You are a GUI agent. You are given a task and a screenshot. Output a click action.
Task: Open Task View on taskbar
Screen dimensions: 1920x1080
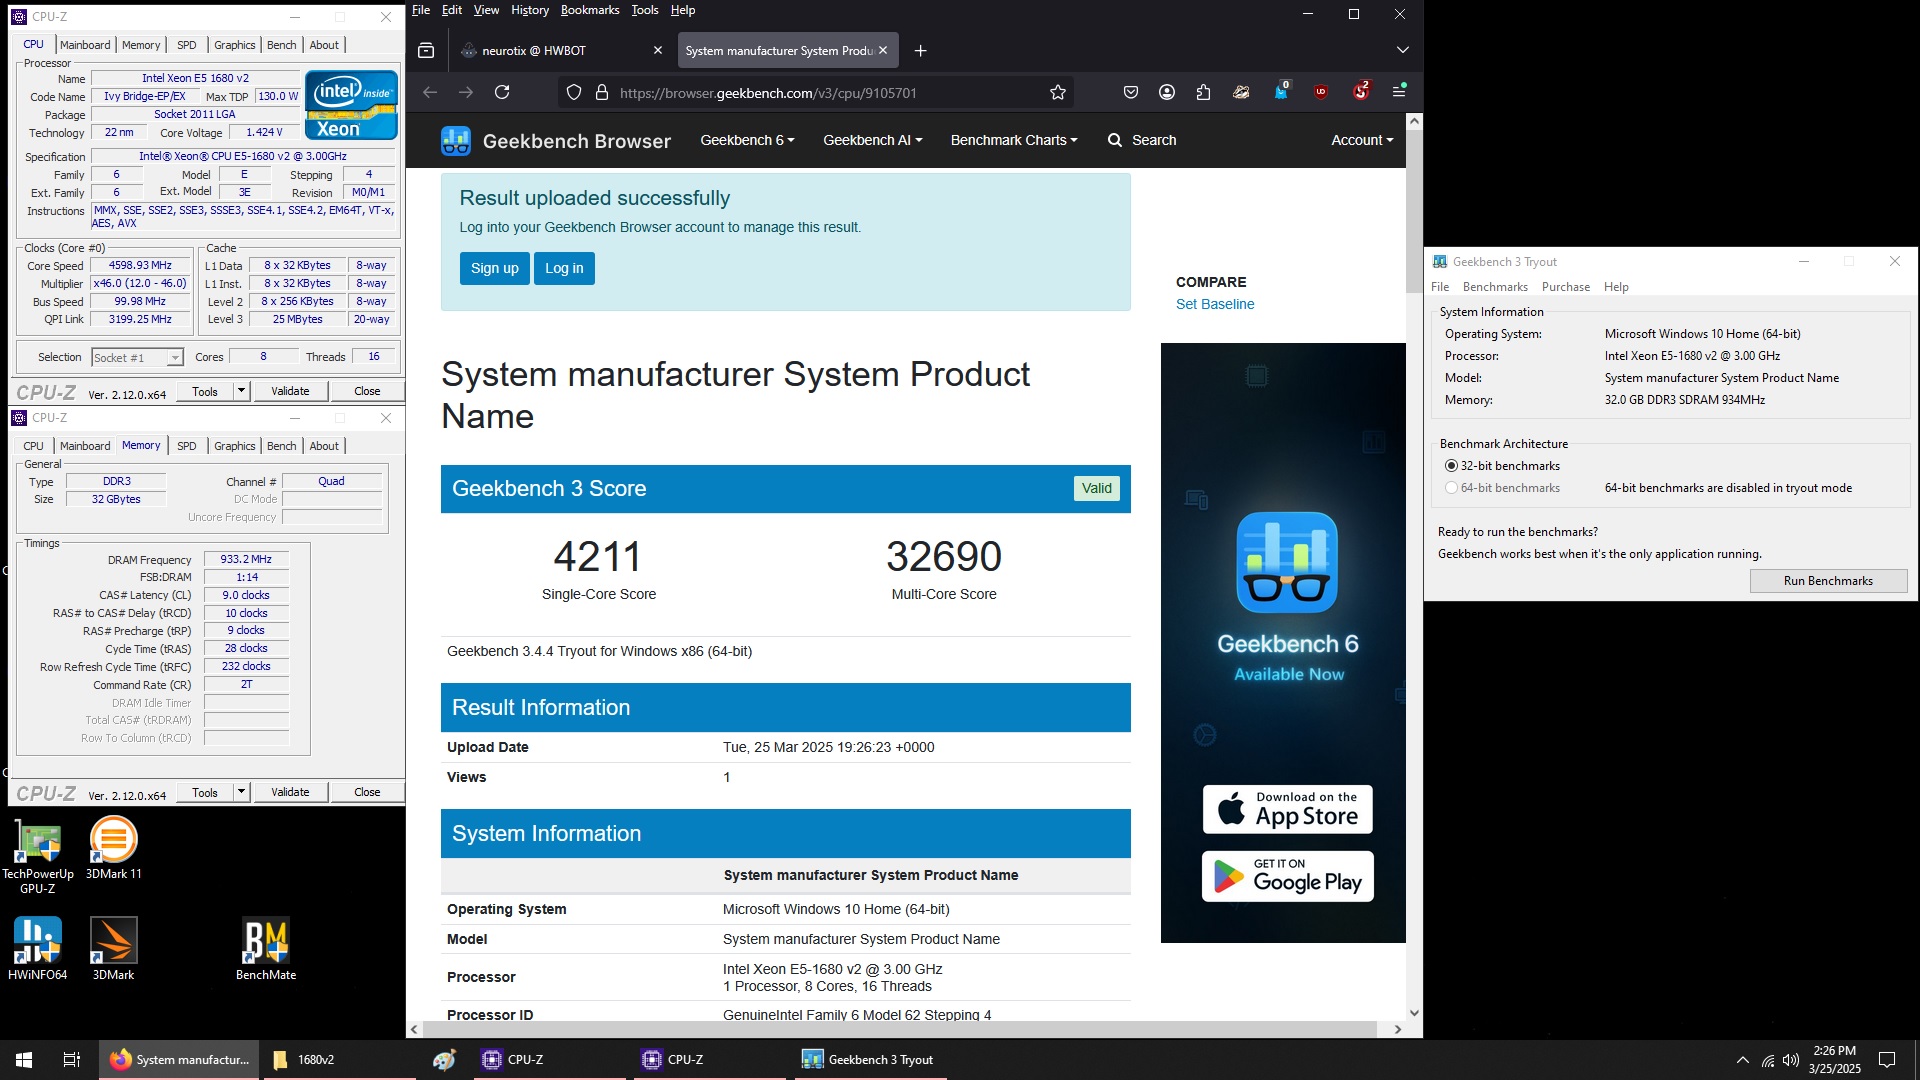click(71, 1060)
